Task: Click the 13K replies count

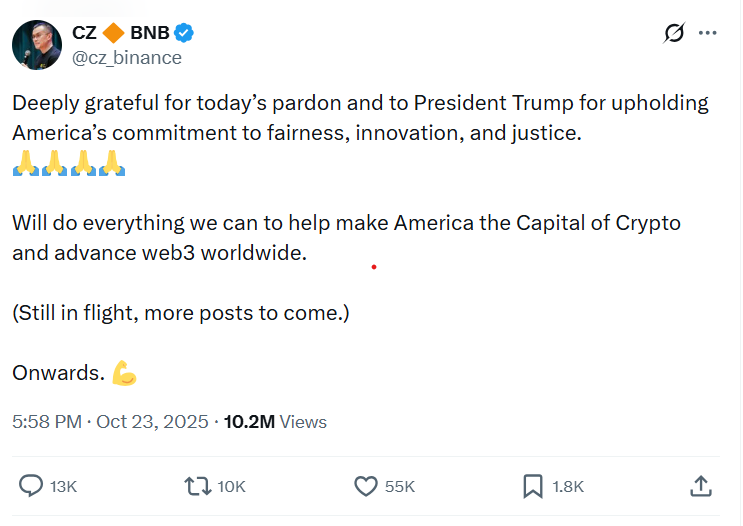Action: click(63, 487)
